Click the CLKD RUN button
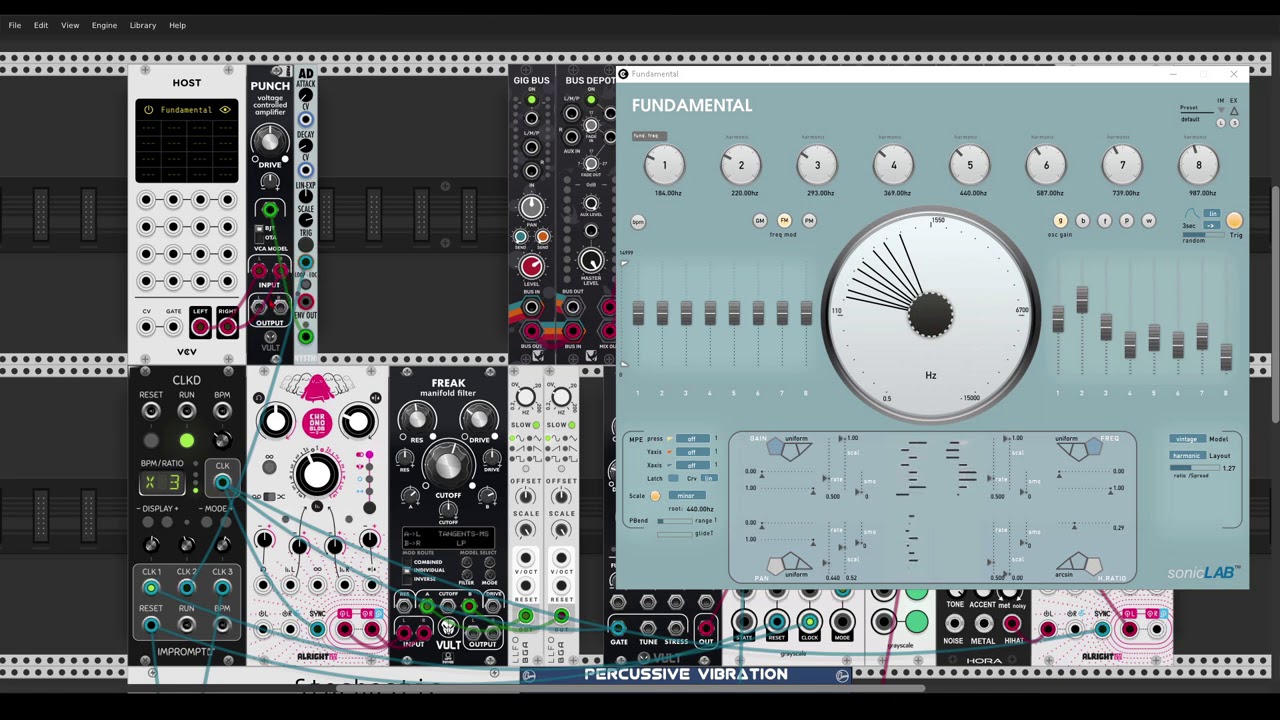The width and height of the screenshot is (1280, 720). [187, 440]
